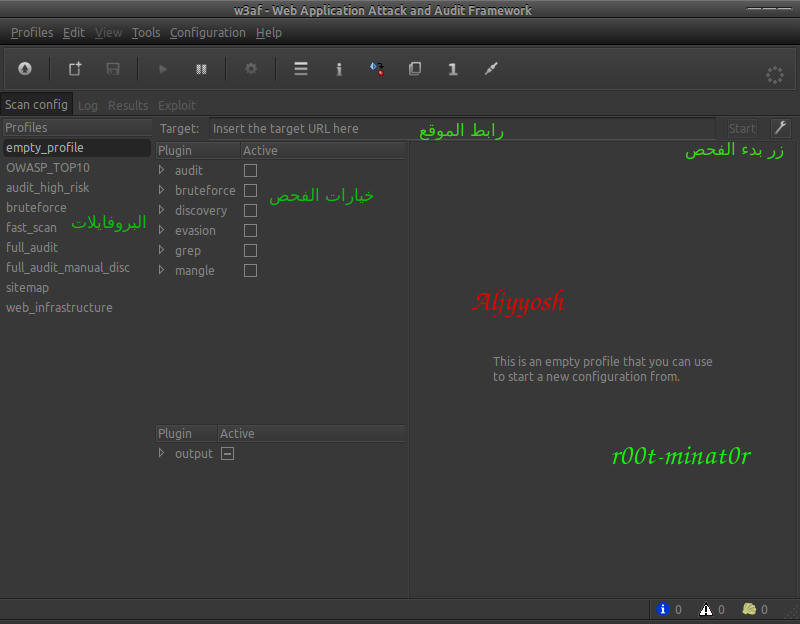Click the upper Plugin column header
Image resolution: width=800 pixels, height=624 pixels.
(x=198, y=151)
